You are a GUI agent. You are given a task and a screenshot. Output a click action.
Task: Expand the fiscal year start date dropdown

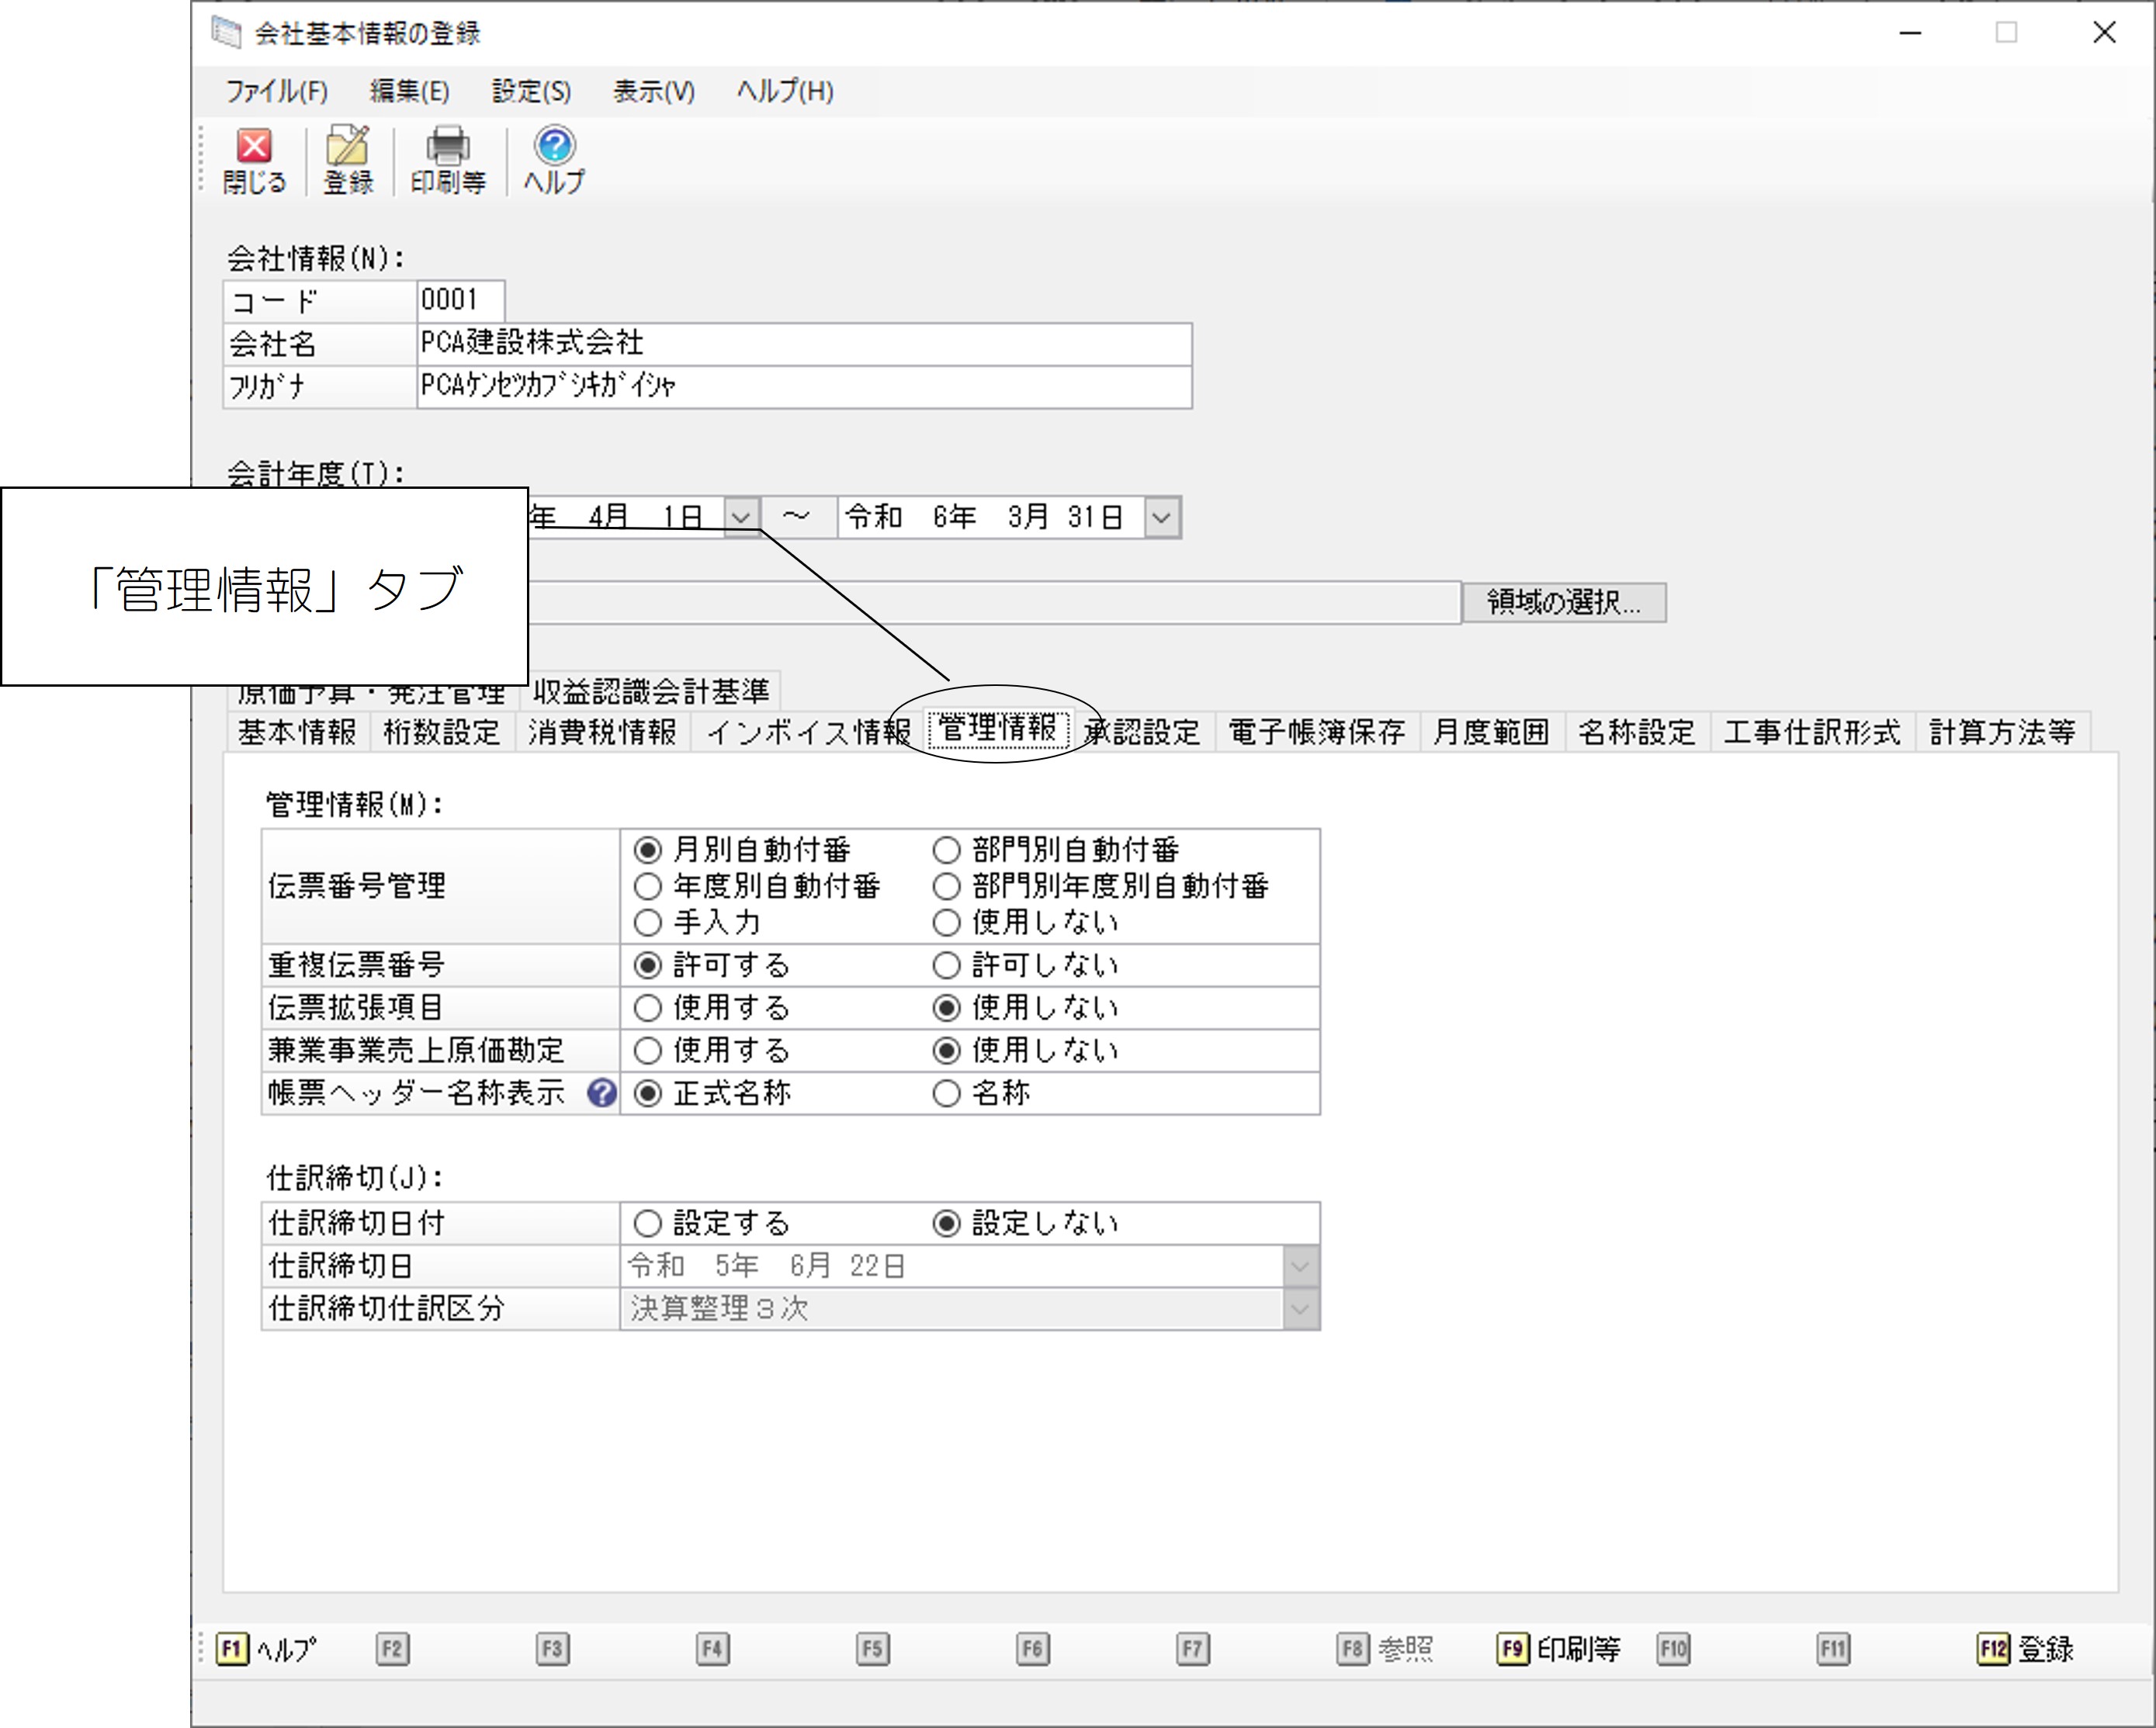click(x=741, y=518)
